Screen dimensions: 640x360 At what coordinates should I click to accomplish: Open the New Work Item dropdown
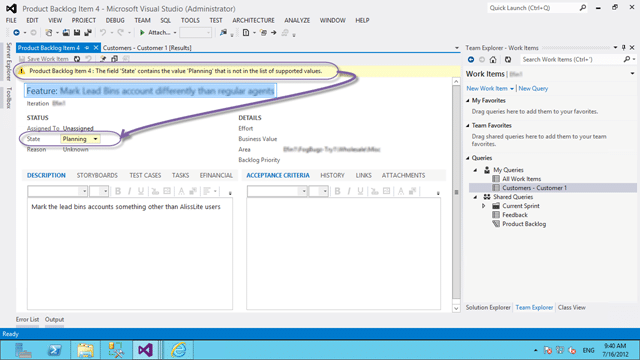coord(511,89)
